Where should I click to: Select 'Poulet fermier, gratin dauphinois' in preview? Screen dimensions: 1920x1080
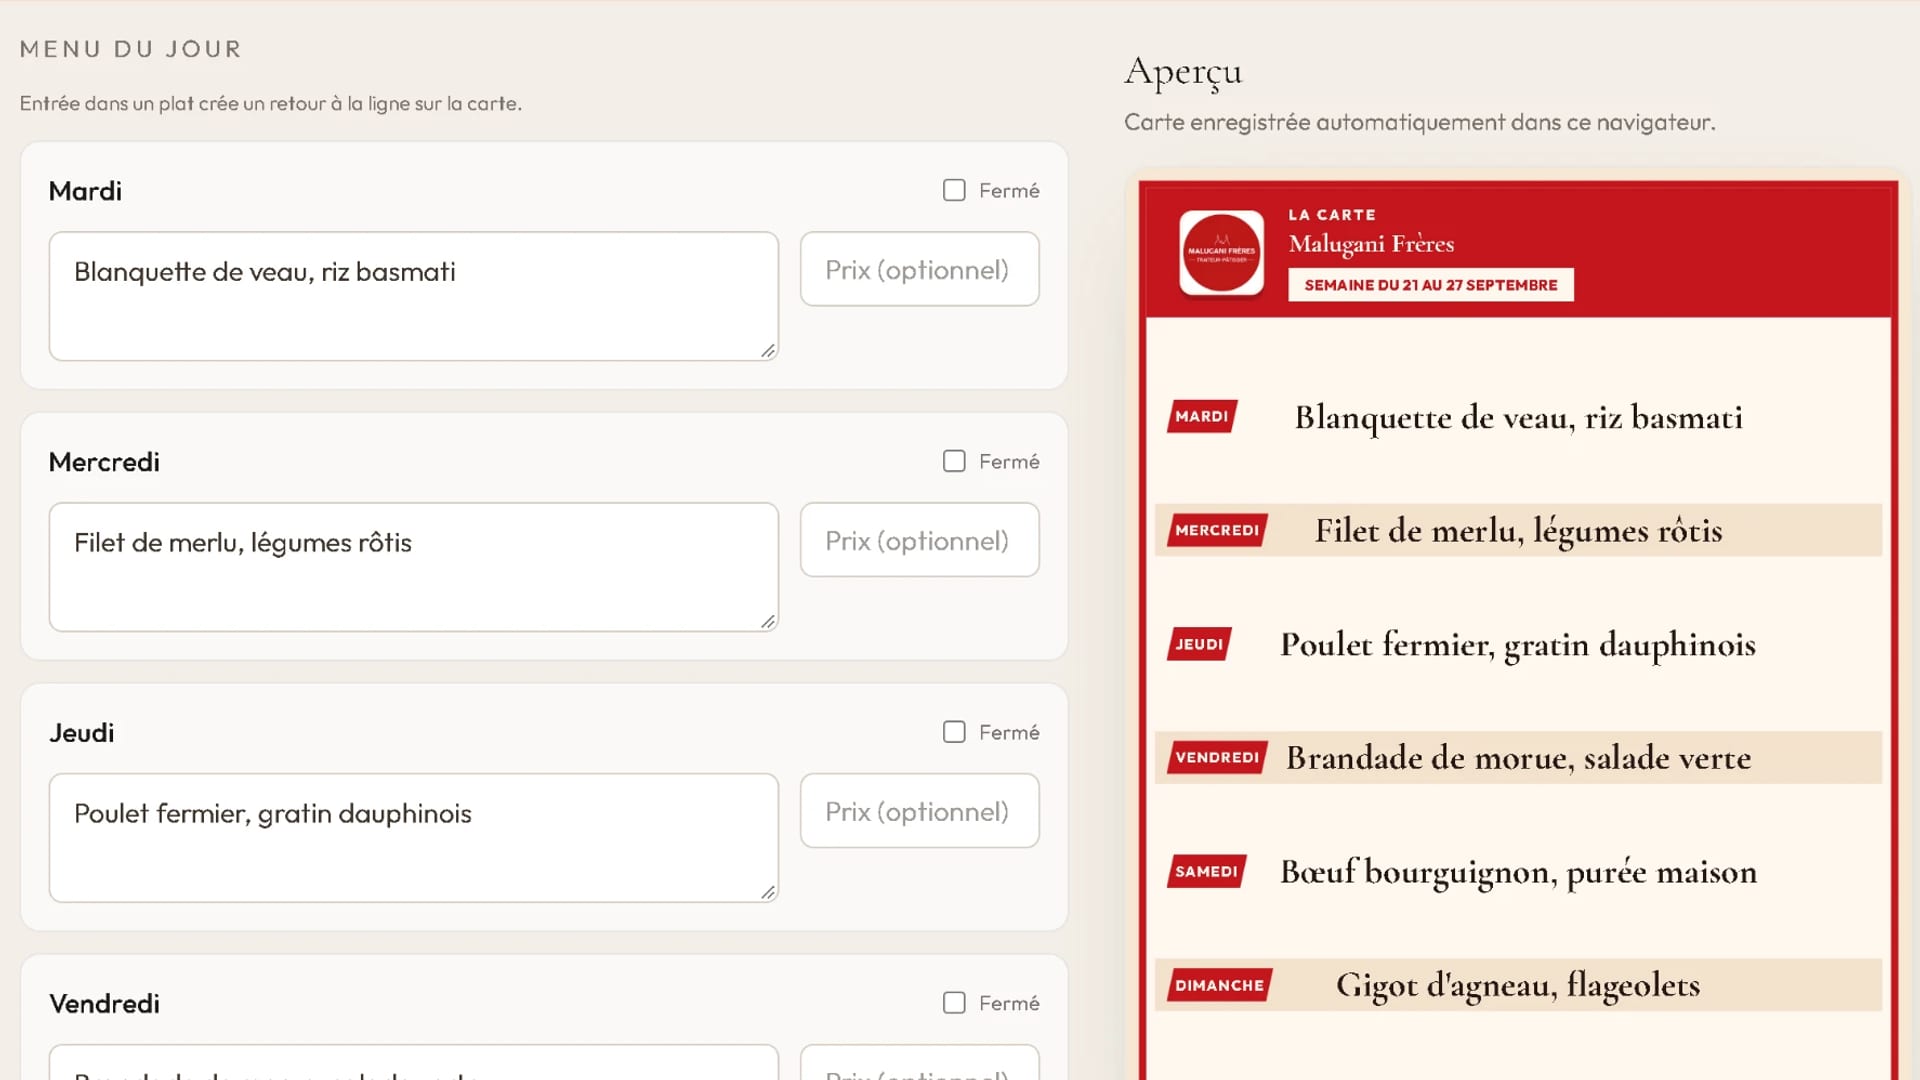[1518, 645]
